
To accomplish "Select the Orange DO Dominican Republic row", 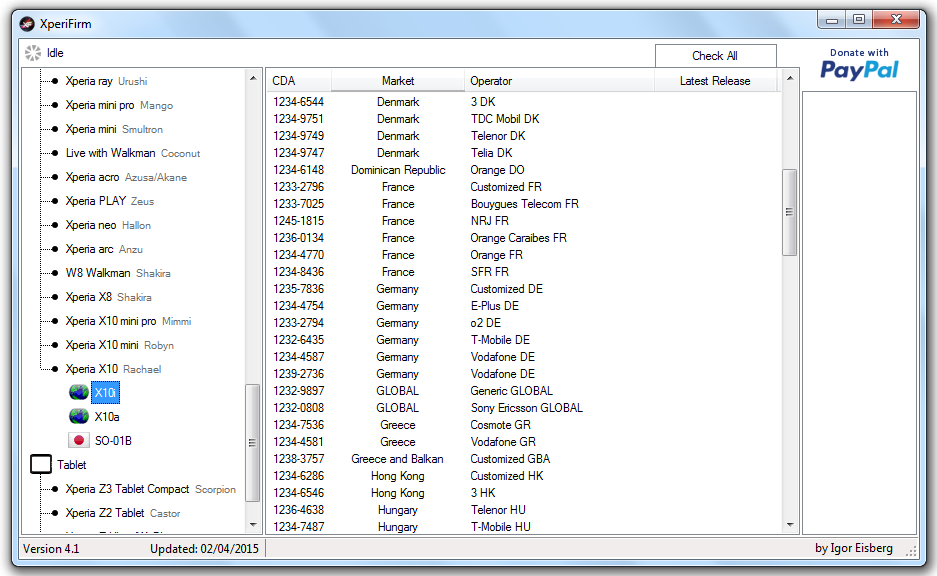I will pos(523,170).
